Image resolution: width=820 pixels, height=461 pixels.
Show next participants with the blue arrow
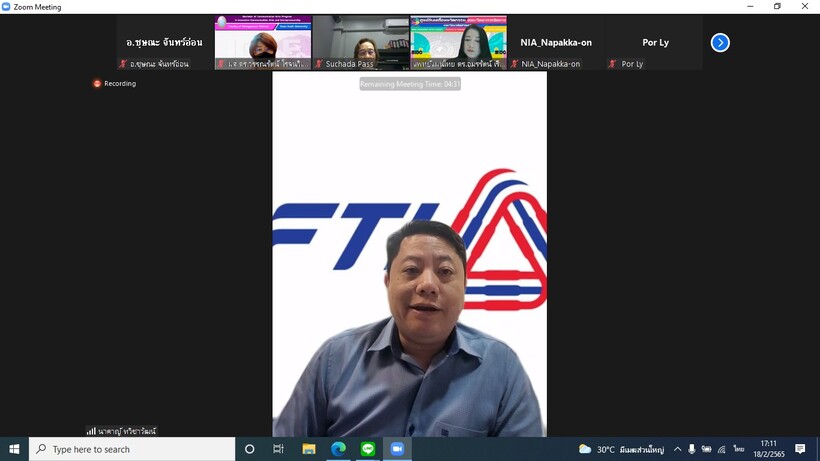[720, 42]
